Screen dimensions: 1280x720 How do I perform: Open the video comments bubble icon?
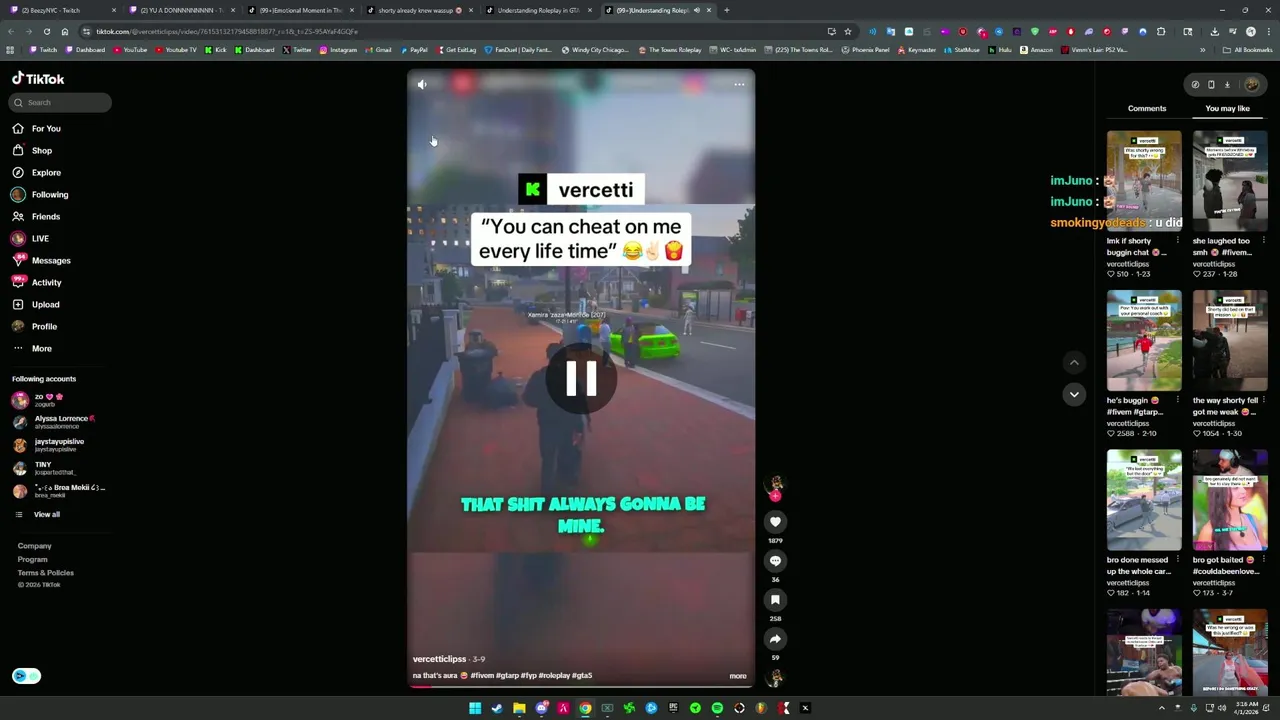(775, 561)
